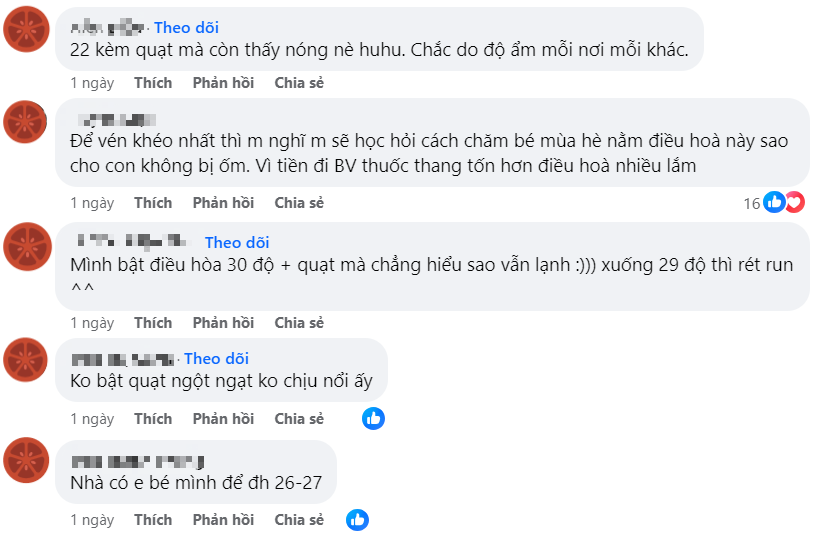Reply to the 'Để vén khéo' comment via Phản hồi

click(x=223, y=202)
